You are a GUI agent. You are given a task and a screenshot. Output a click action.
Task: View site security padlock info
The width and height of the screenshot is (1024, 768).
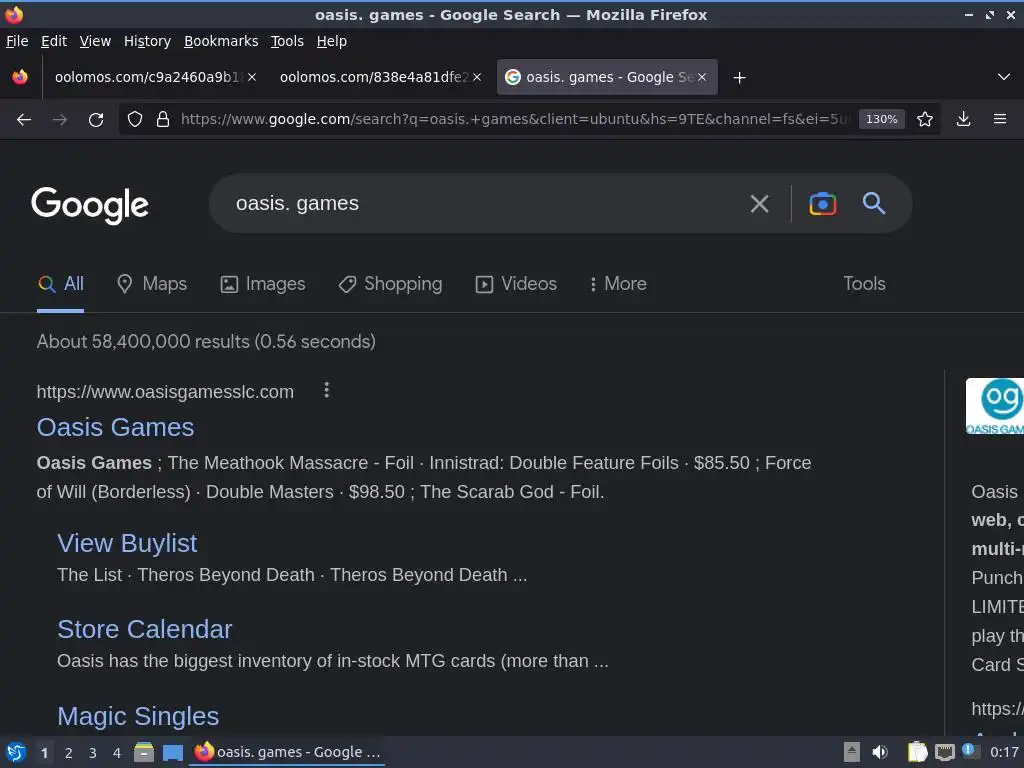point(163,120)
